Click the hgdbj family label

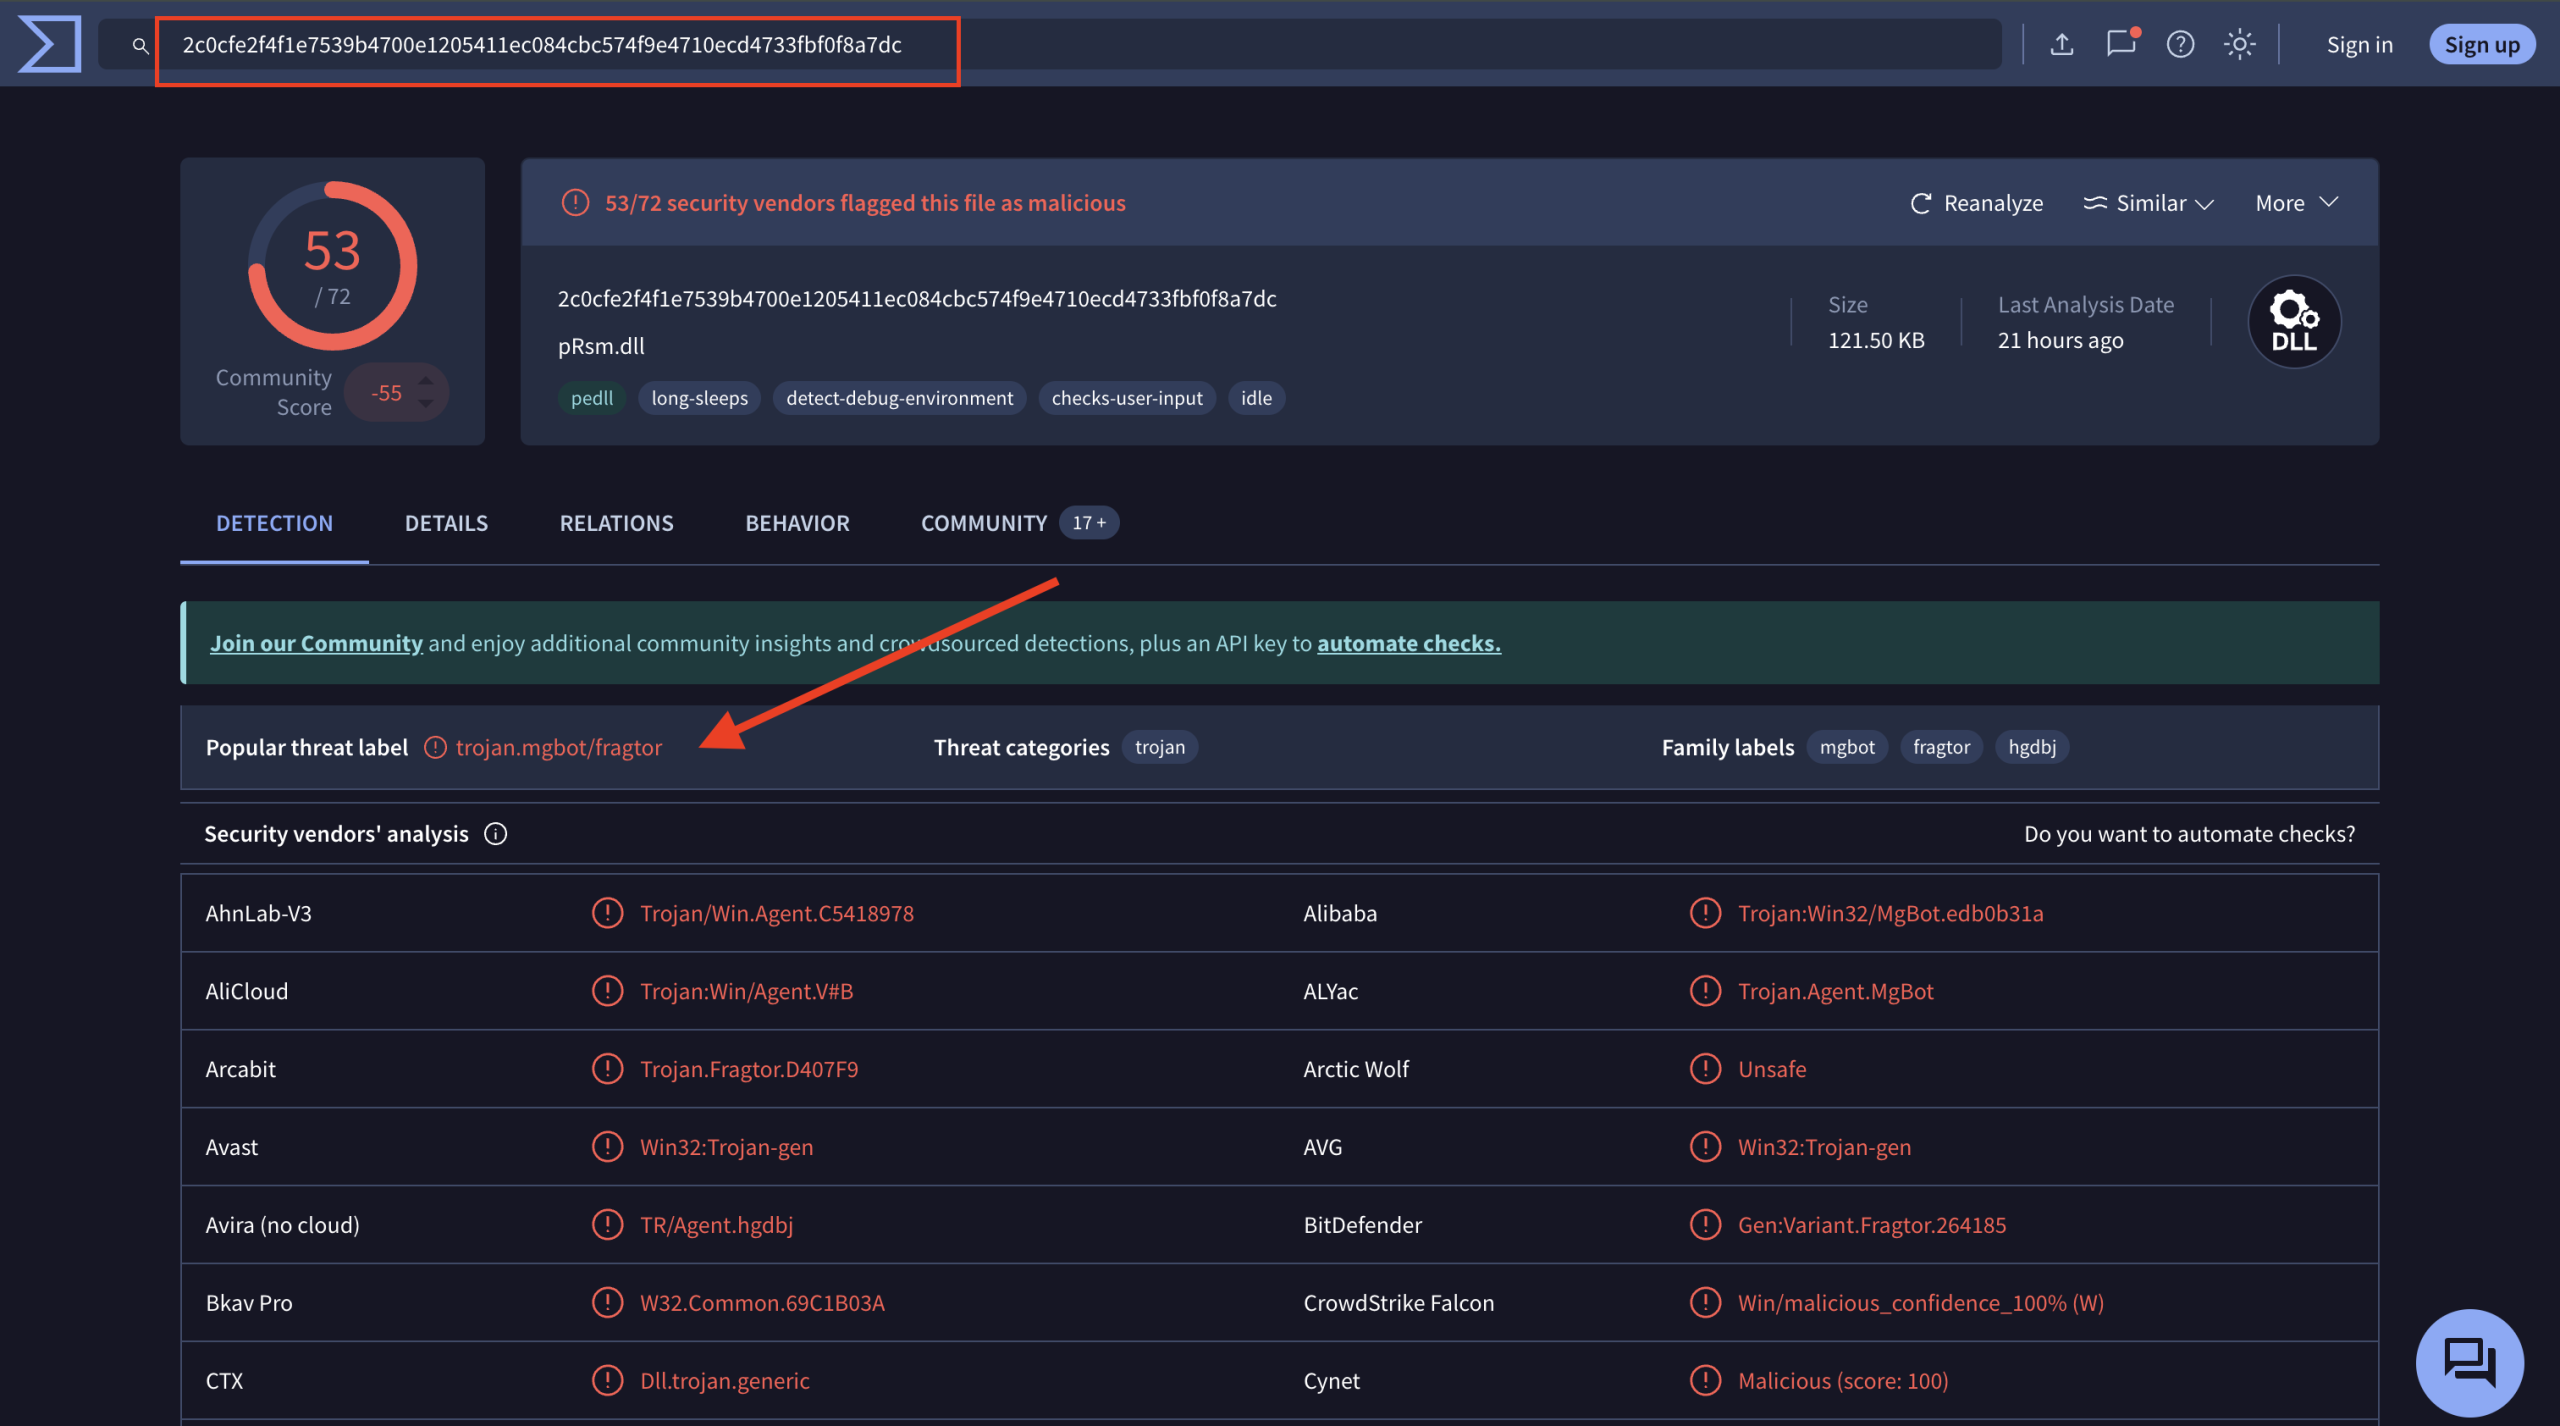tap(2032, 747)
